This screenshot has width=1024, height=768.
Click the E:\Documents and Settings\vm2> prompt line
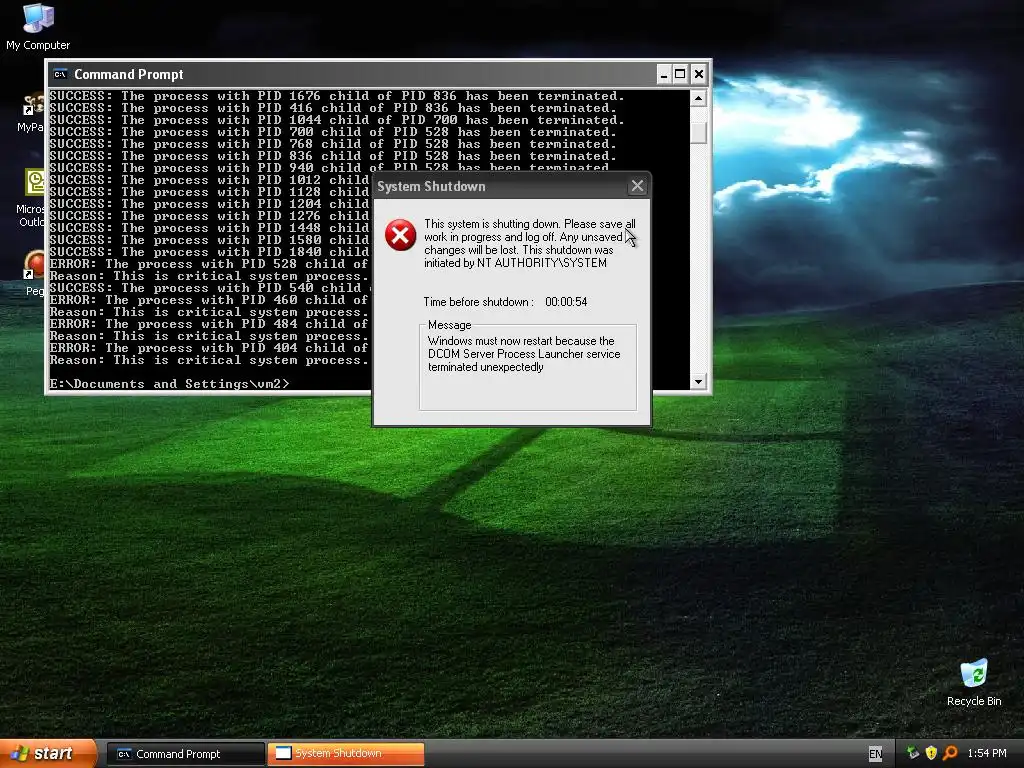pyautogui.click(x=169, y=384)
